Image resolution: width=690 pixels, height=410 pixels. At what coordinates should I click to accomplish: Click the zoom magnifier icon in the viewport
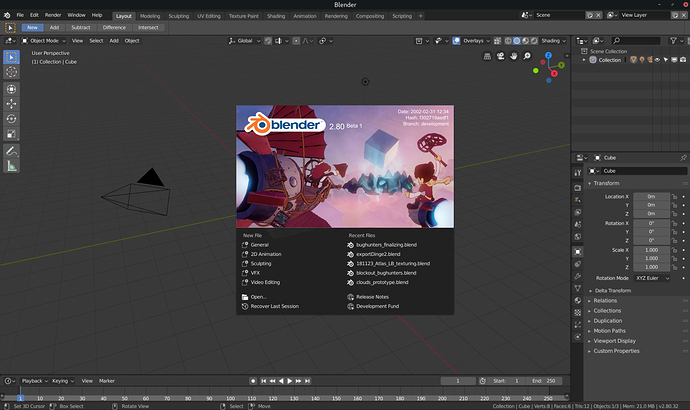(x=527, y=56)
